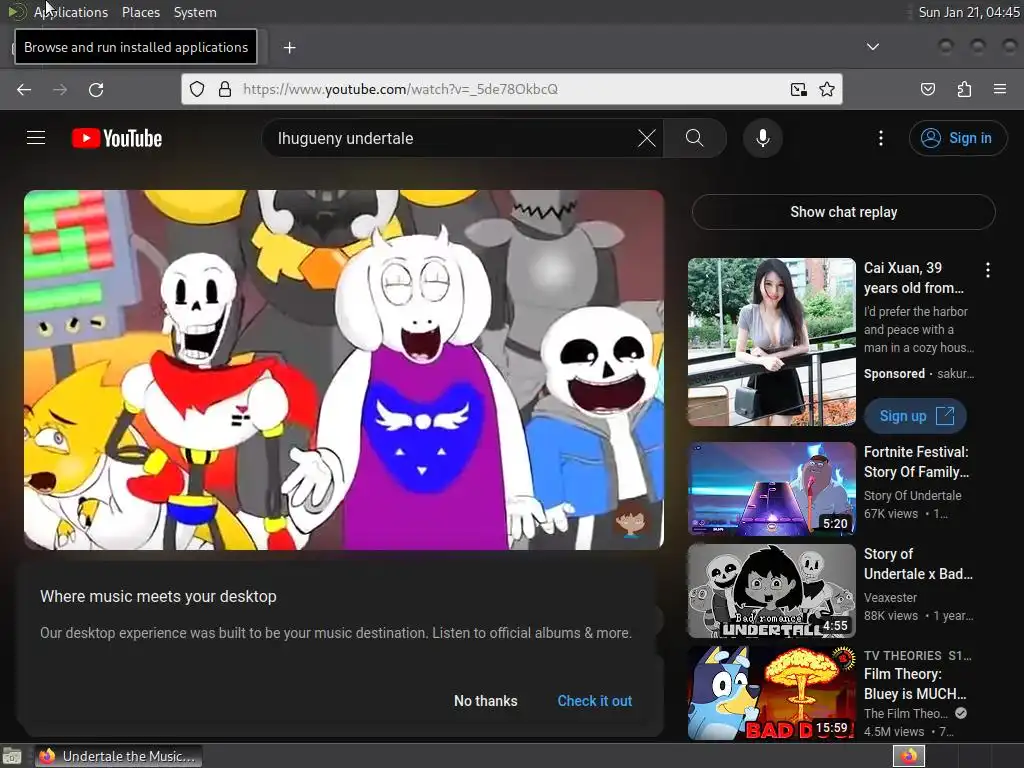The height and width of the screenshot is (768, 1024).
Task: Open the Pocket save icon
Action: tap(928, 89)
